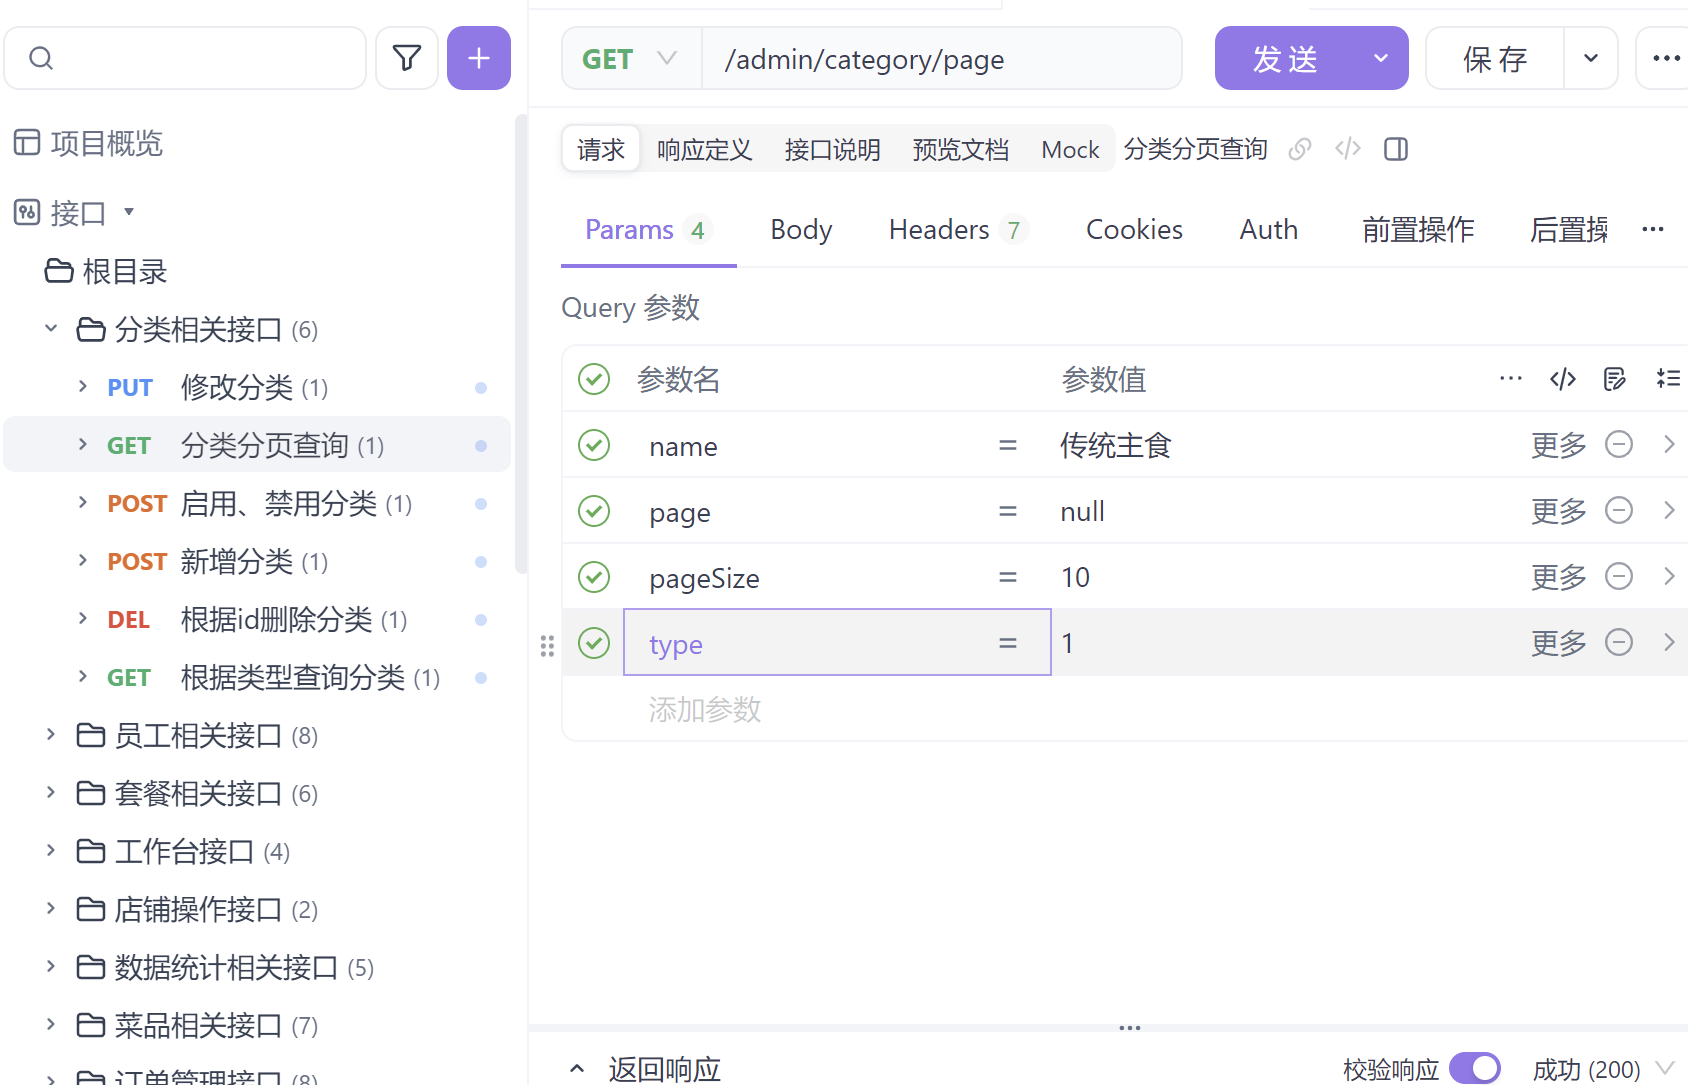Expand the 工作台接口 folder
This screenshot has height=1085, width=1688.
pos(51,850)
